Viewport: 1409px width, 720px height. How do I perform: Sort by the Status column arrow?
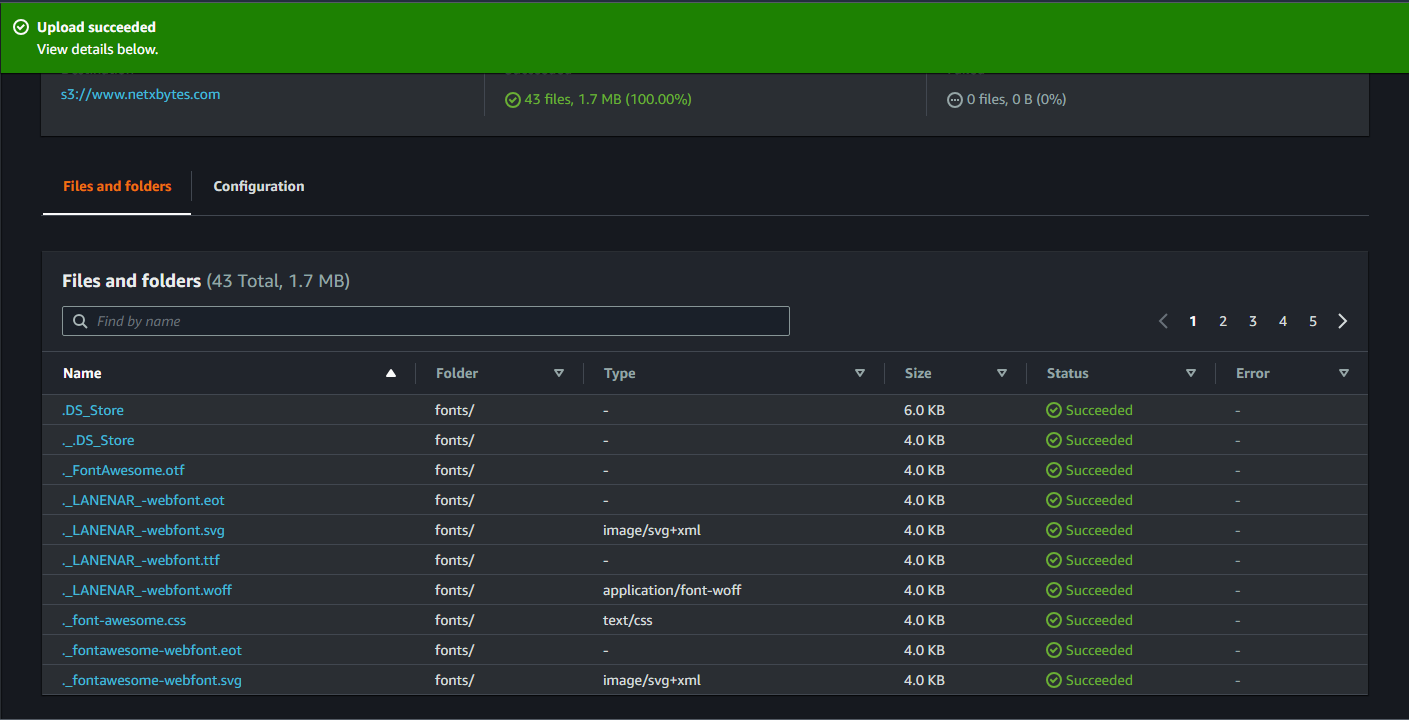1190,373
